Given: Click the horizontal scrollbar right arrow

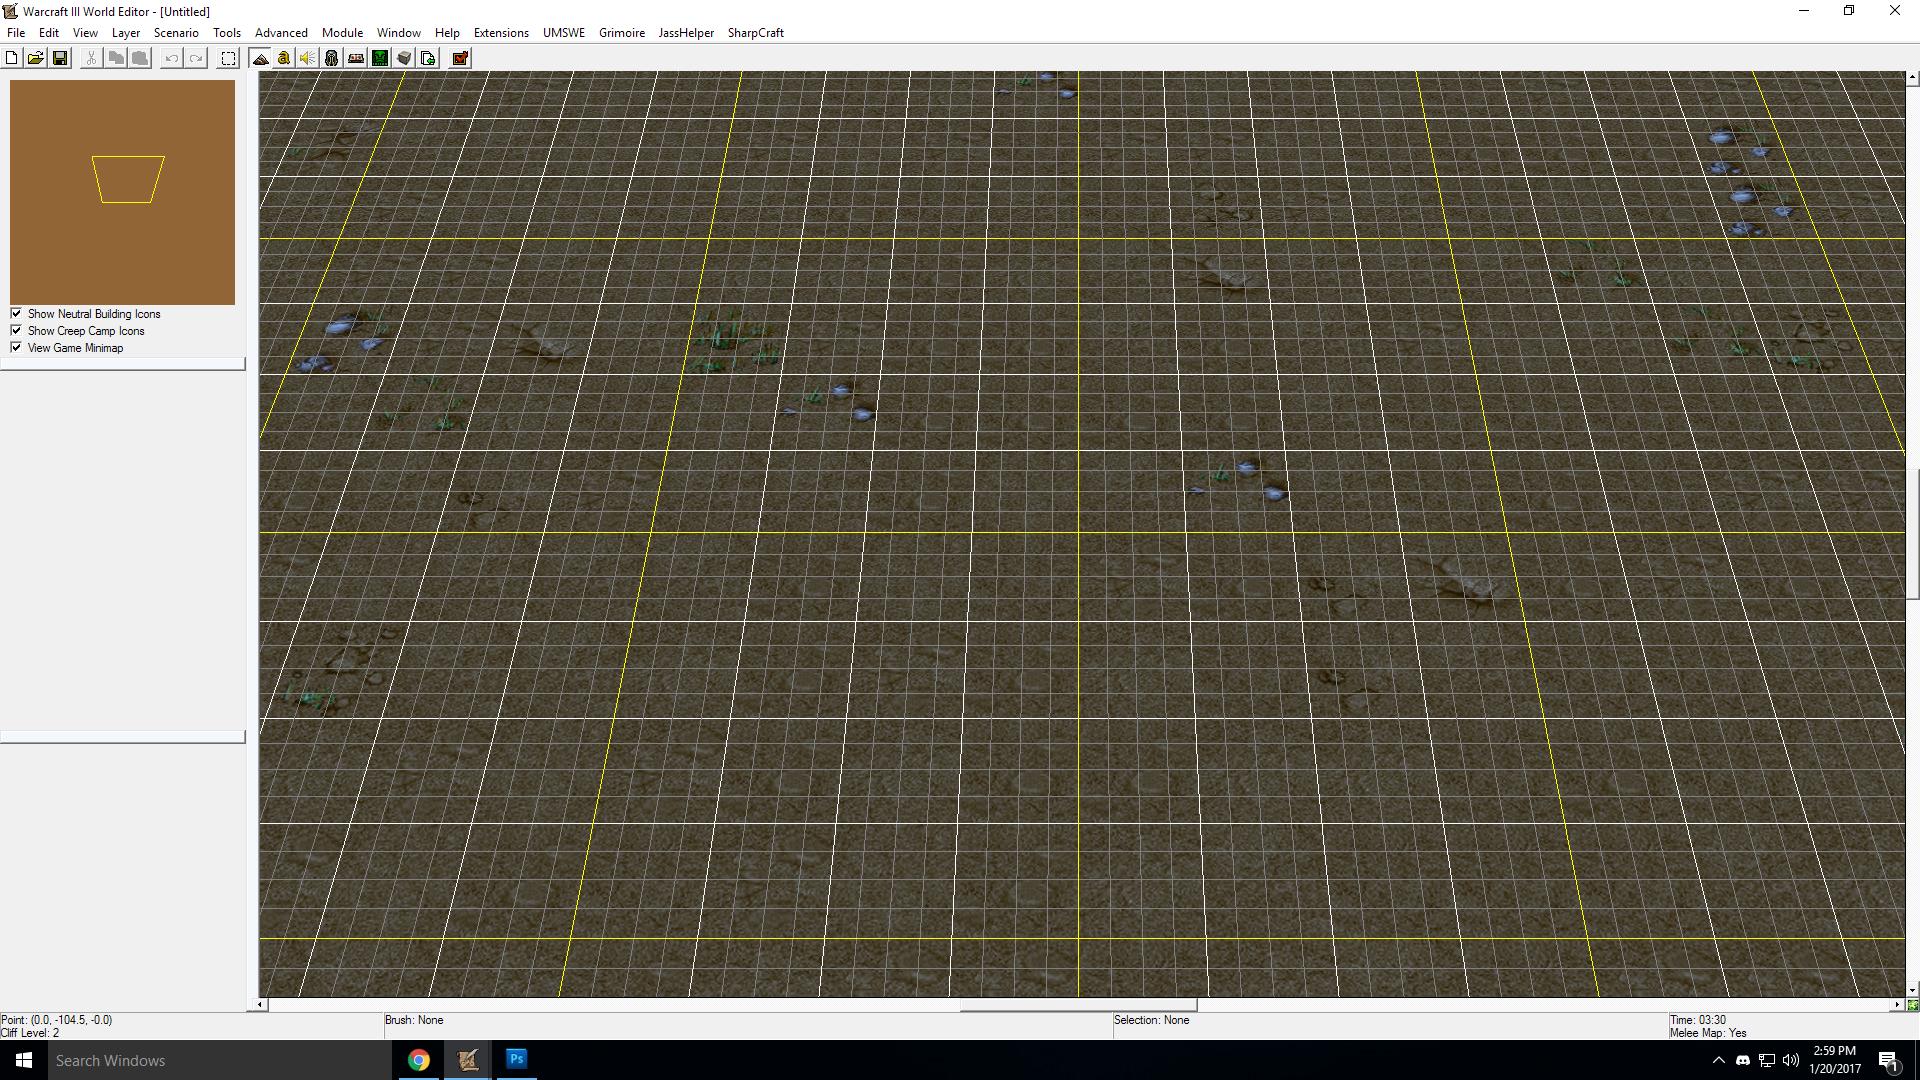Looking at the screenshot, I should (1897, 1004).
